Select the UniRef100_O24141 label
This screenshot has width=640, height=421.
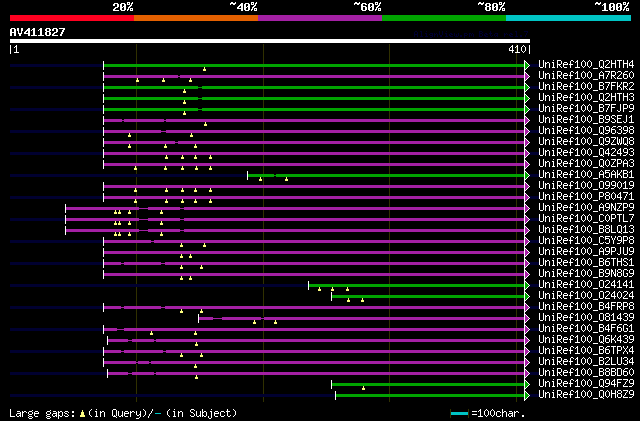tap(586, 285)
